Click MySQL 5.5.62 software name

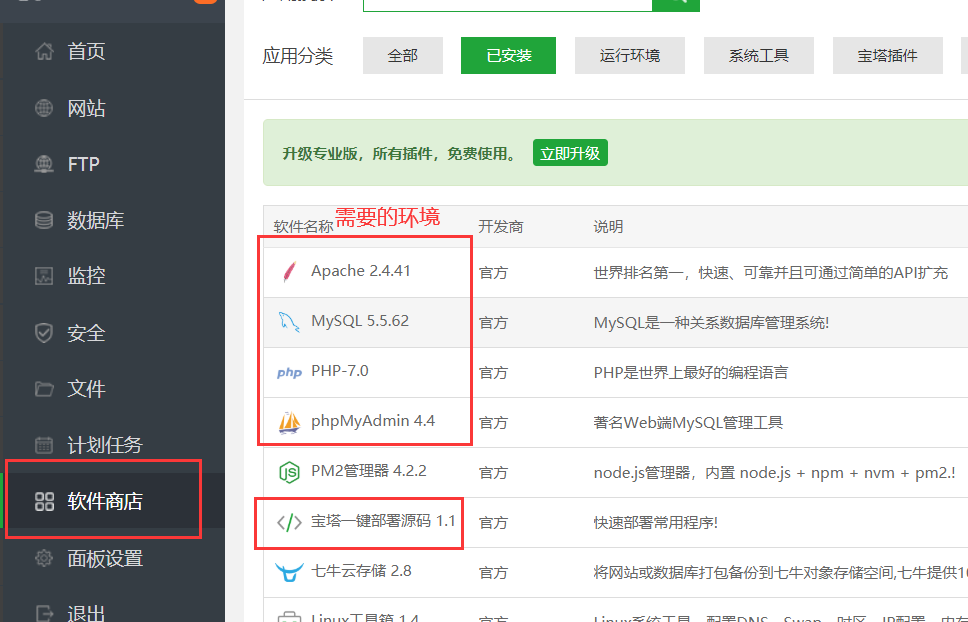(x=360, y=321)
